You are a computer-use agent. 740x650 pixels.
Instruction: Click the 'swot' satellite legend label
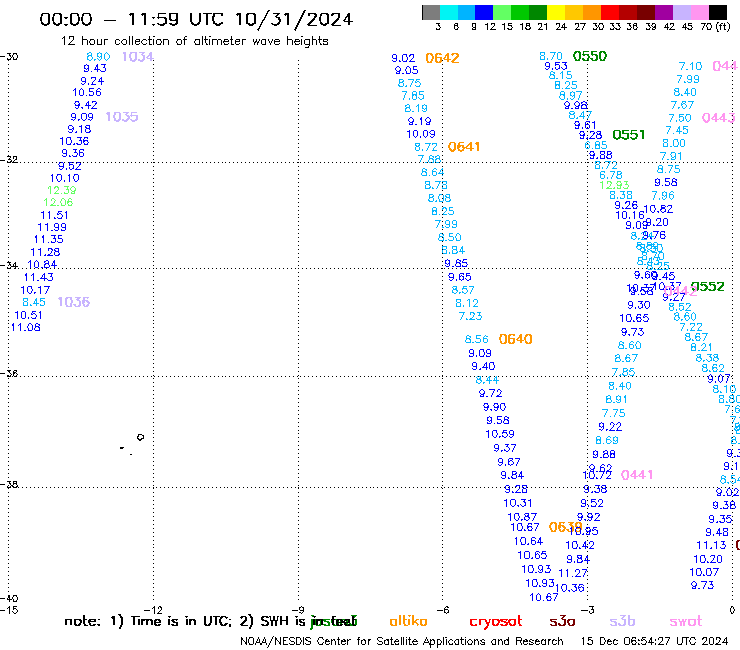coord(686,621)
